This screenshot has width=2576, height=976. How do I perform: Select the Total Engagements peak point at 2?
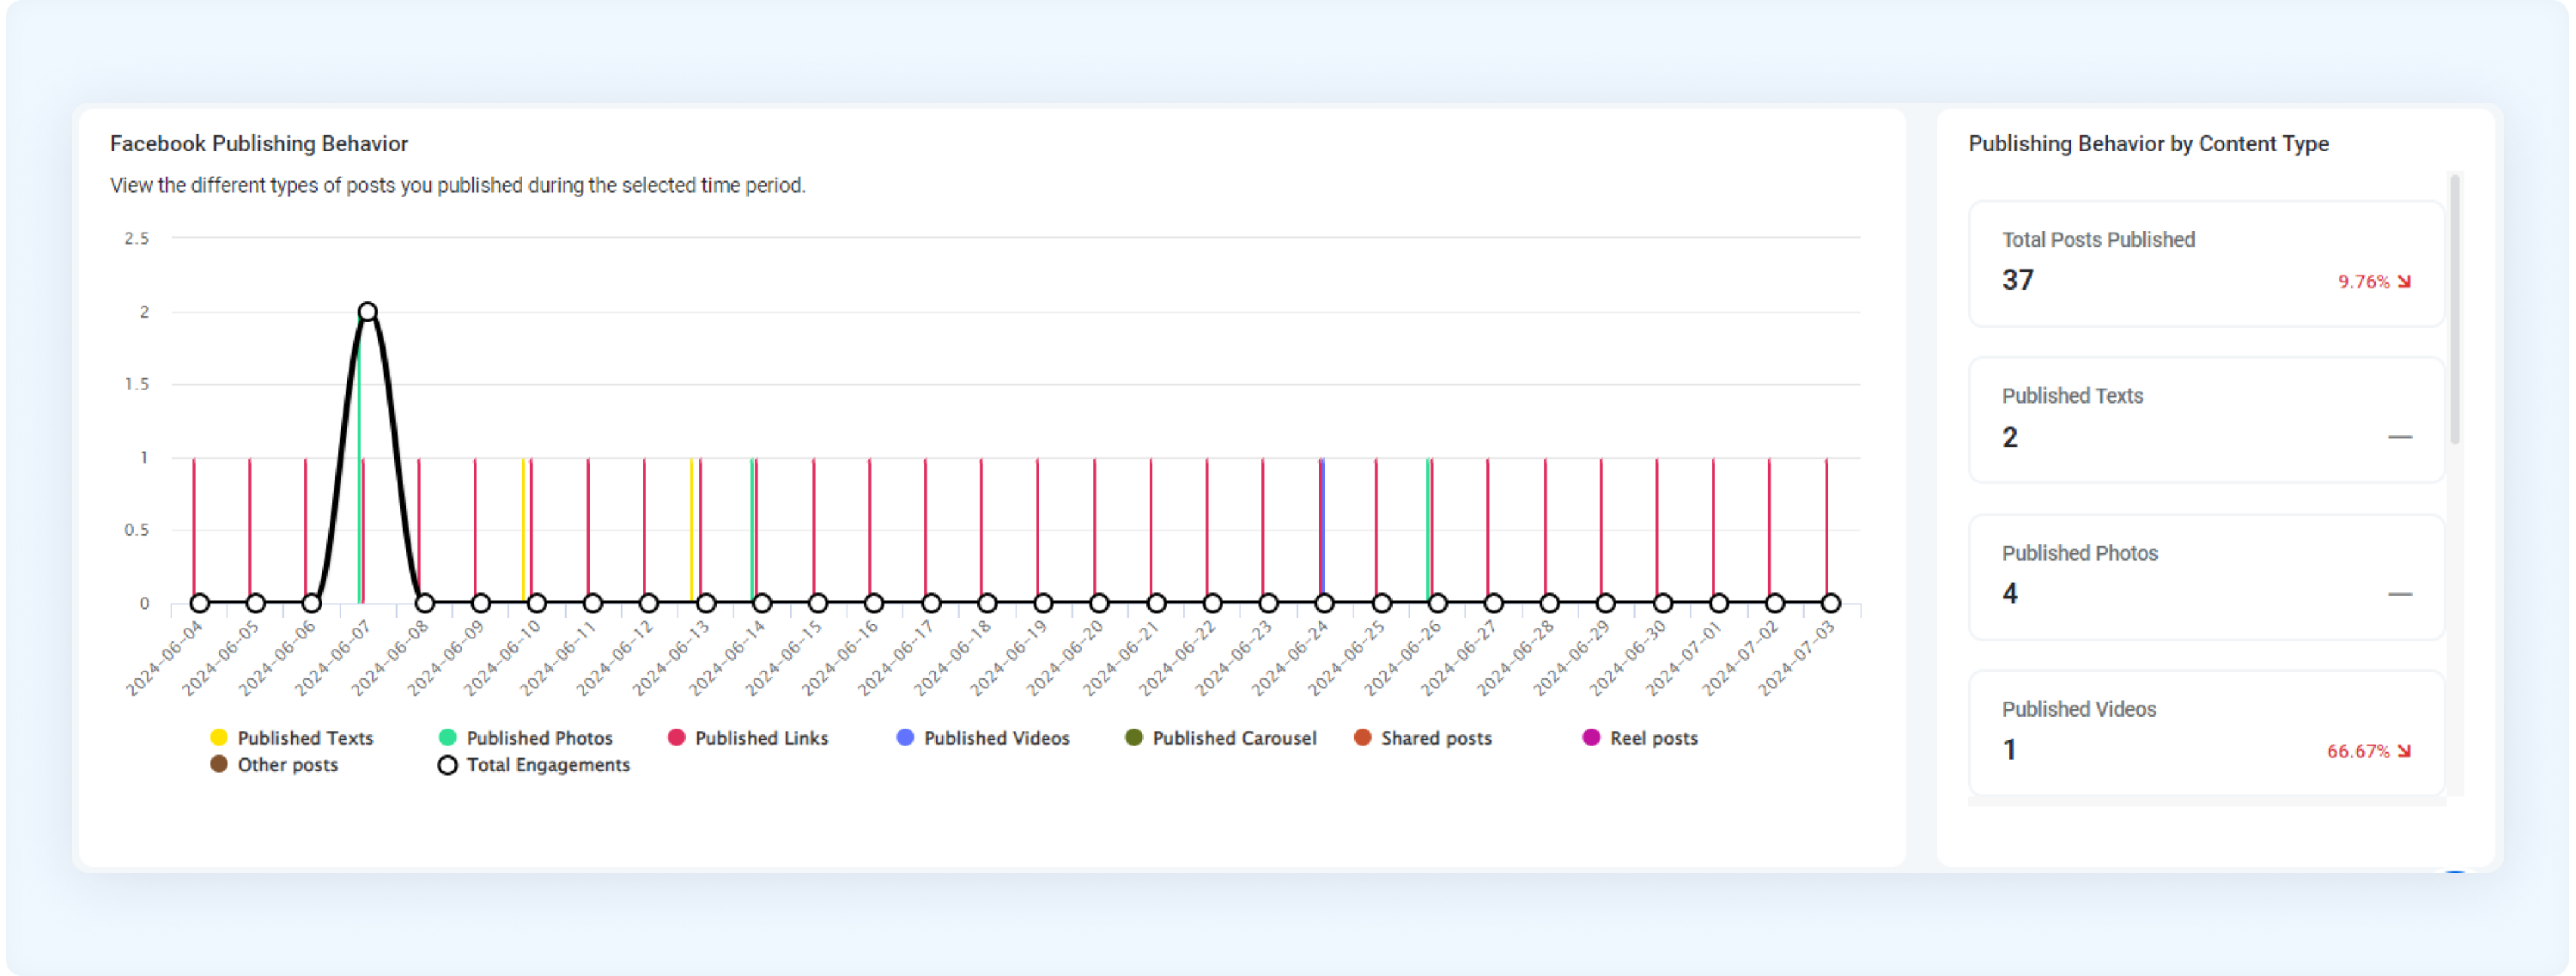368,312
